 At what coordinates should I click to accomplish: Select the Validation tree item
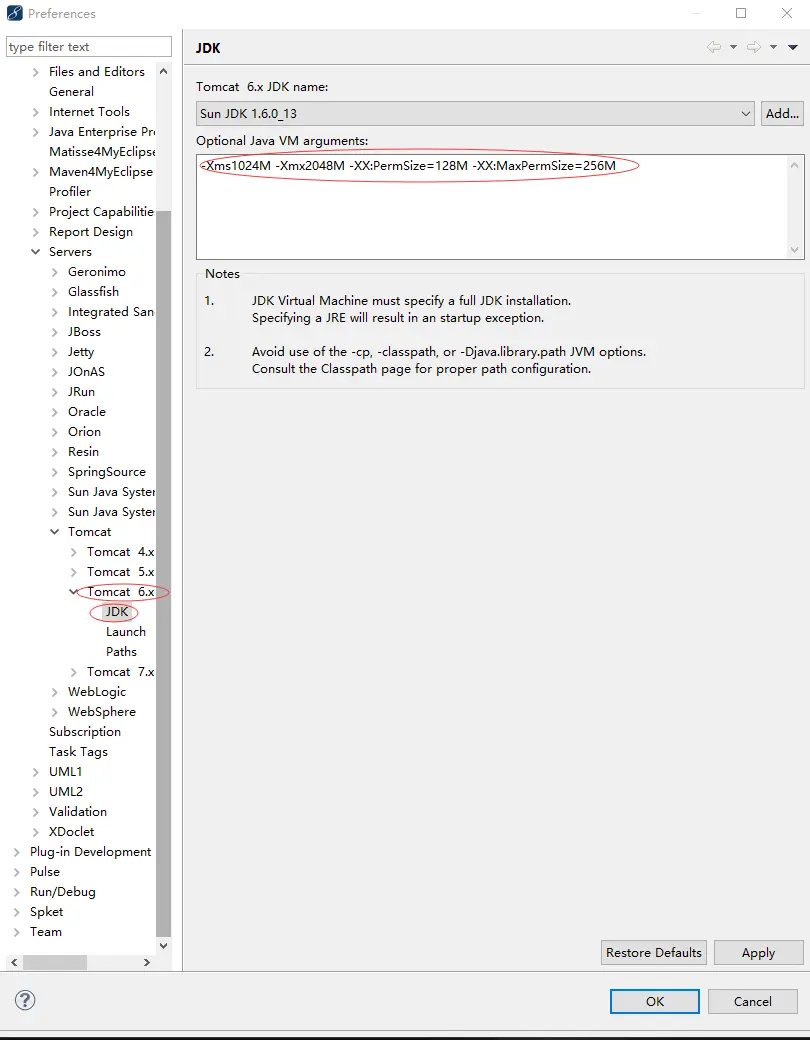click(78, 811)
